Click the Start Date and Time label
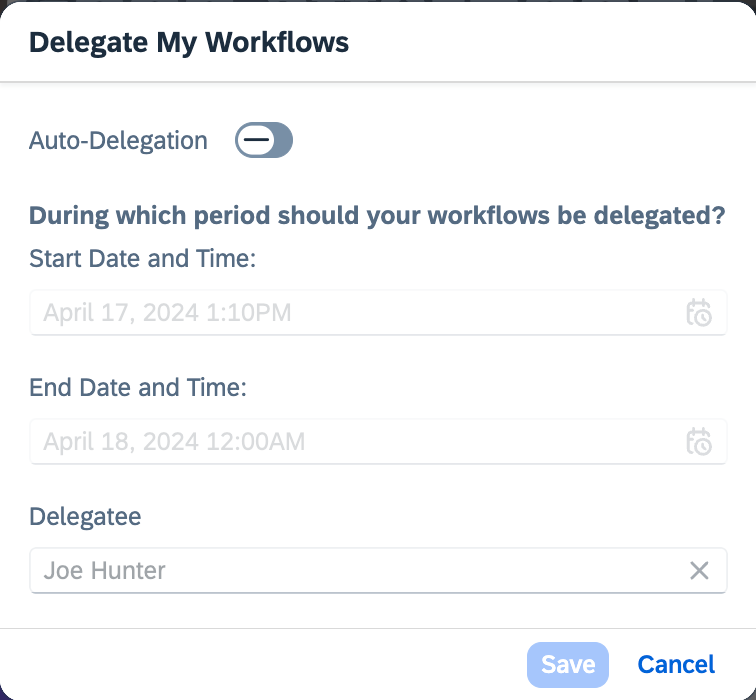The height and width of the screenshot is (700, 756). [142, 258]
